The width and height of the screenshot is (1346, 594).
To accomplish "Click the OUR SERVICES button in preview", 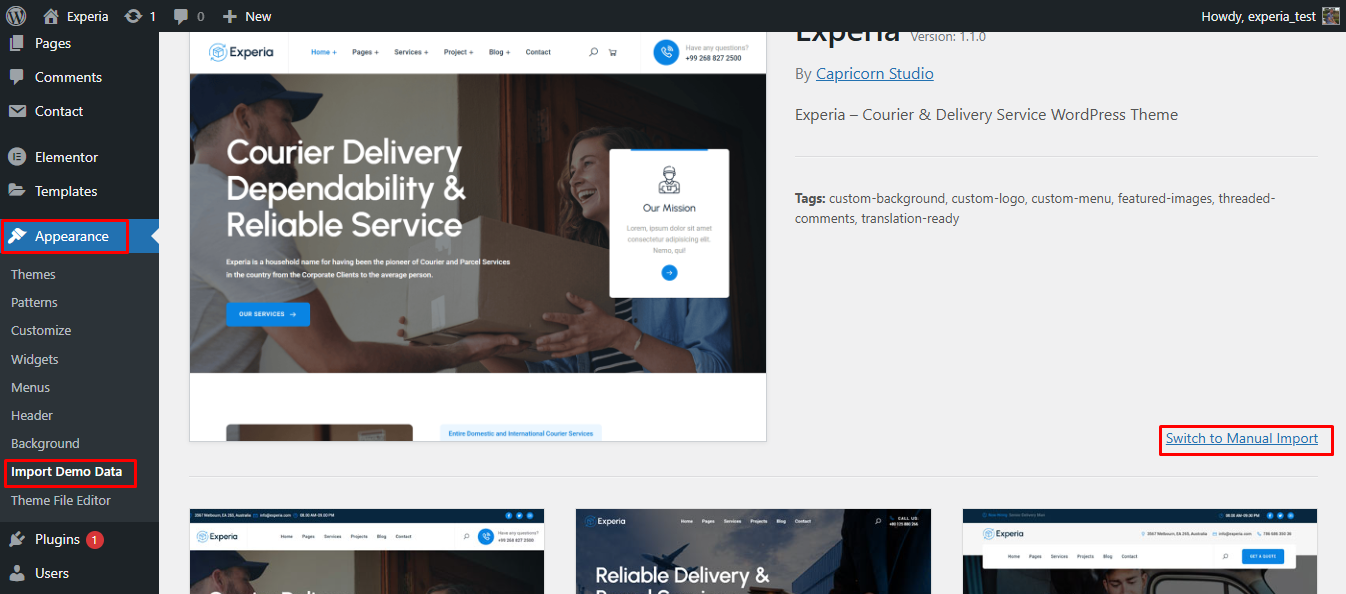I will 268,314.
